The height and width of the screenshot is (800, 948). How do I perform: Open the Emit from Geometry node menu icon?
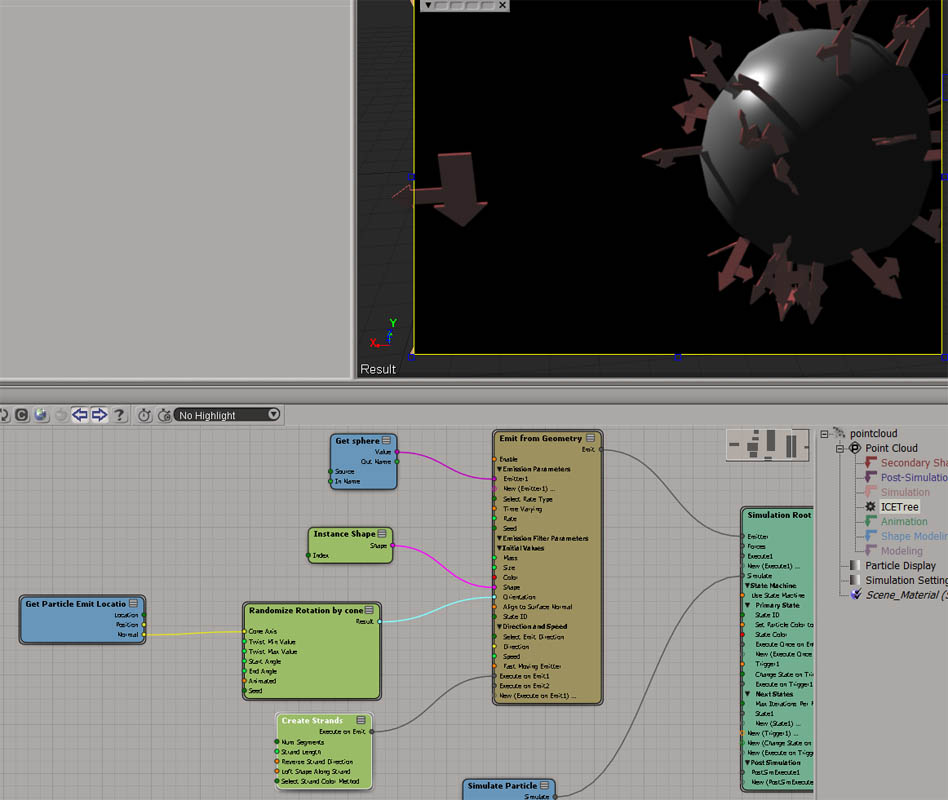pyautogui.click(x=591, y=438)
